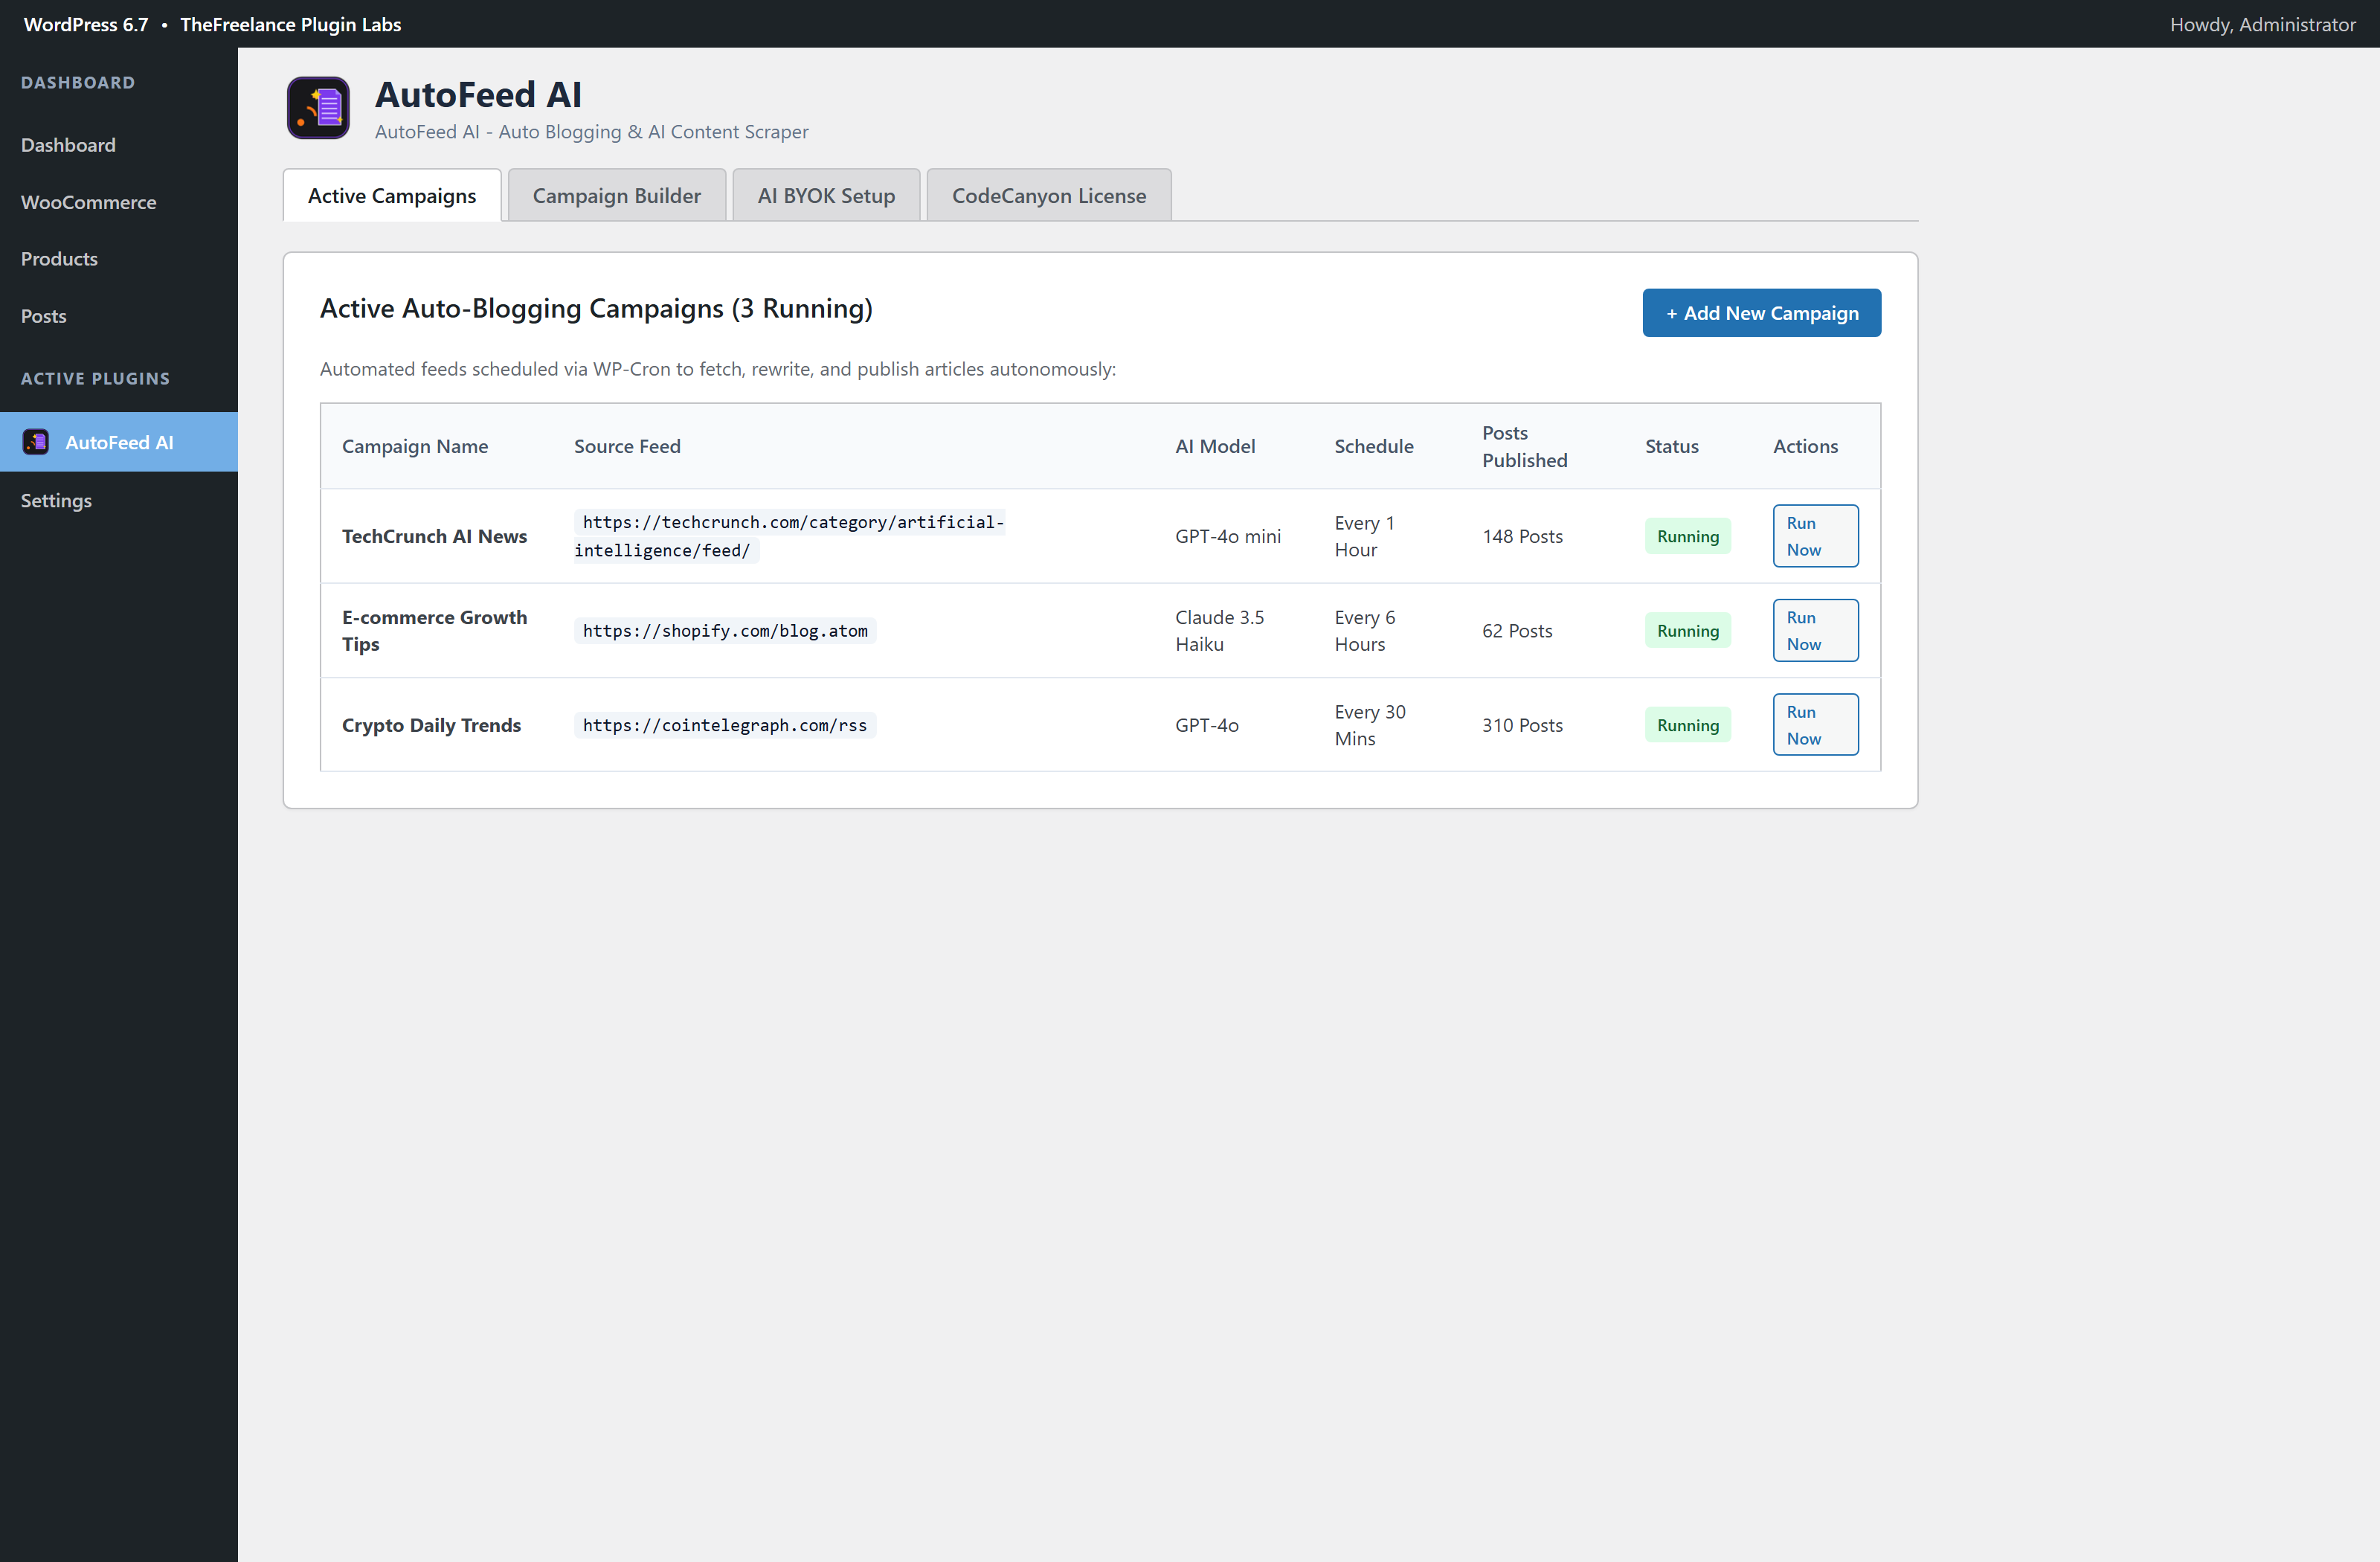The image size is (2380, 1562).
Task: Click WordPress 6.7 in the admin bar
Action: coord(86,24)
